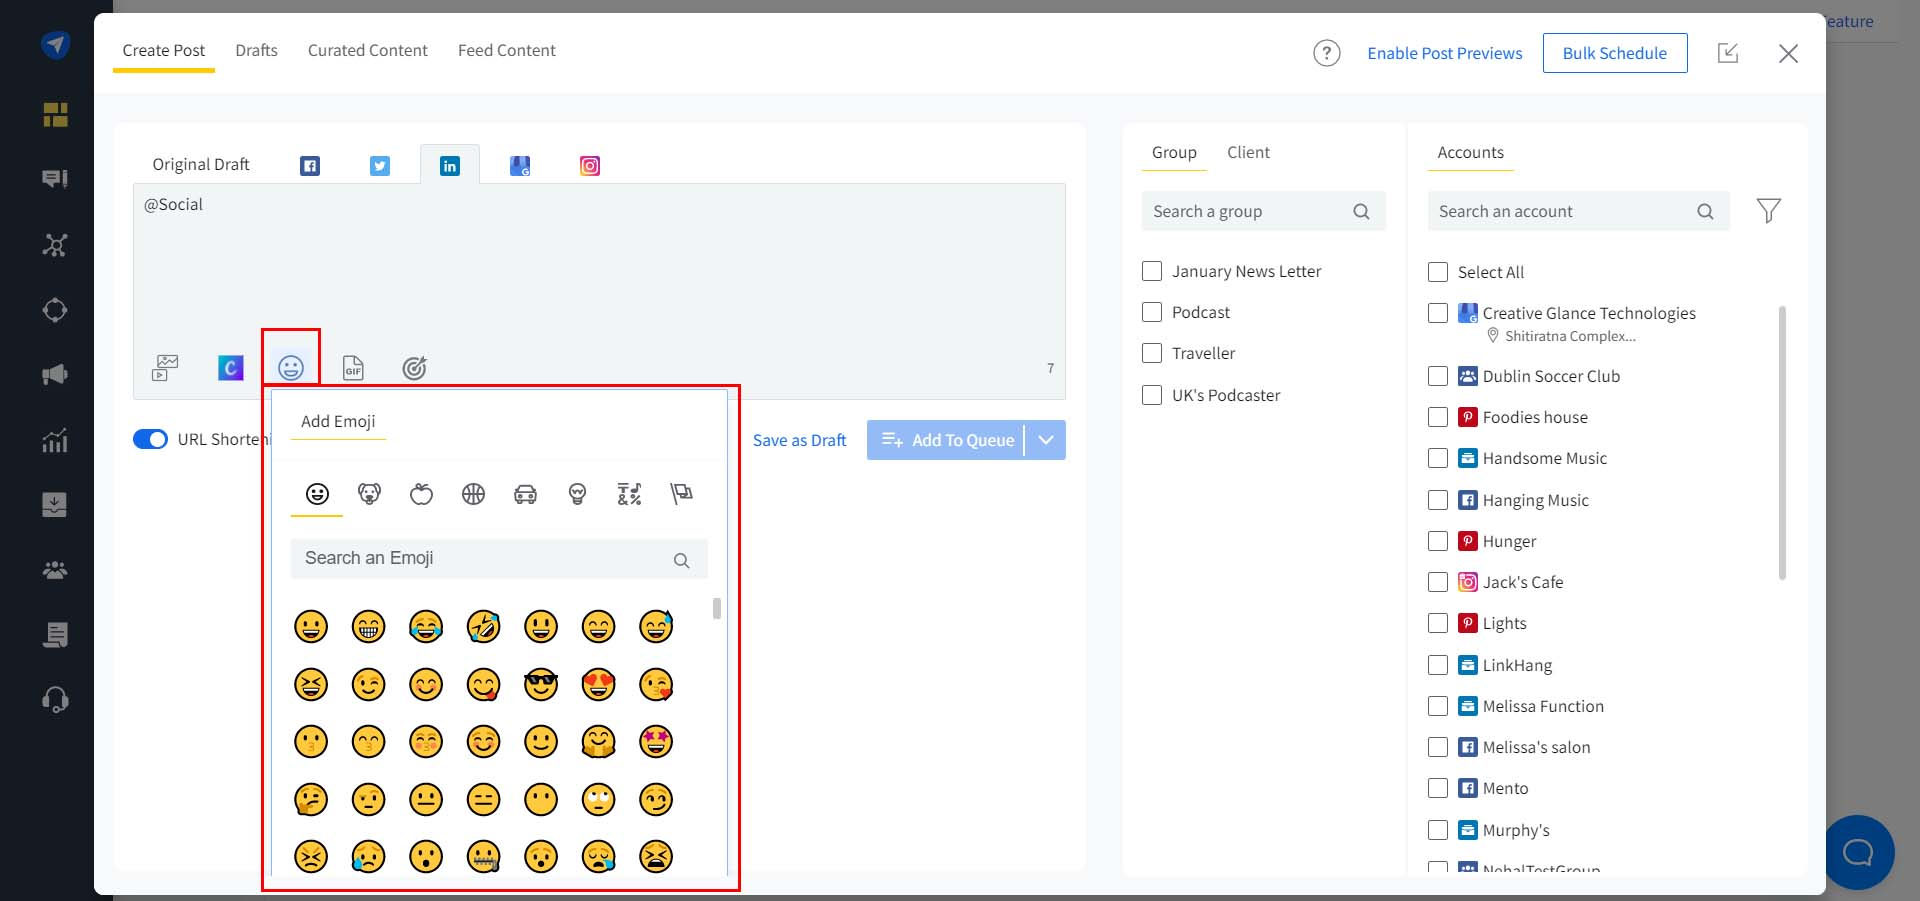1920x901 pixels.
Task: Open the dashboard grid icon in sidebar
Action: pos(55,115)
